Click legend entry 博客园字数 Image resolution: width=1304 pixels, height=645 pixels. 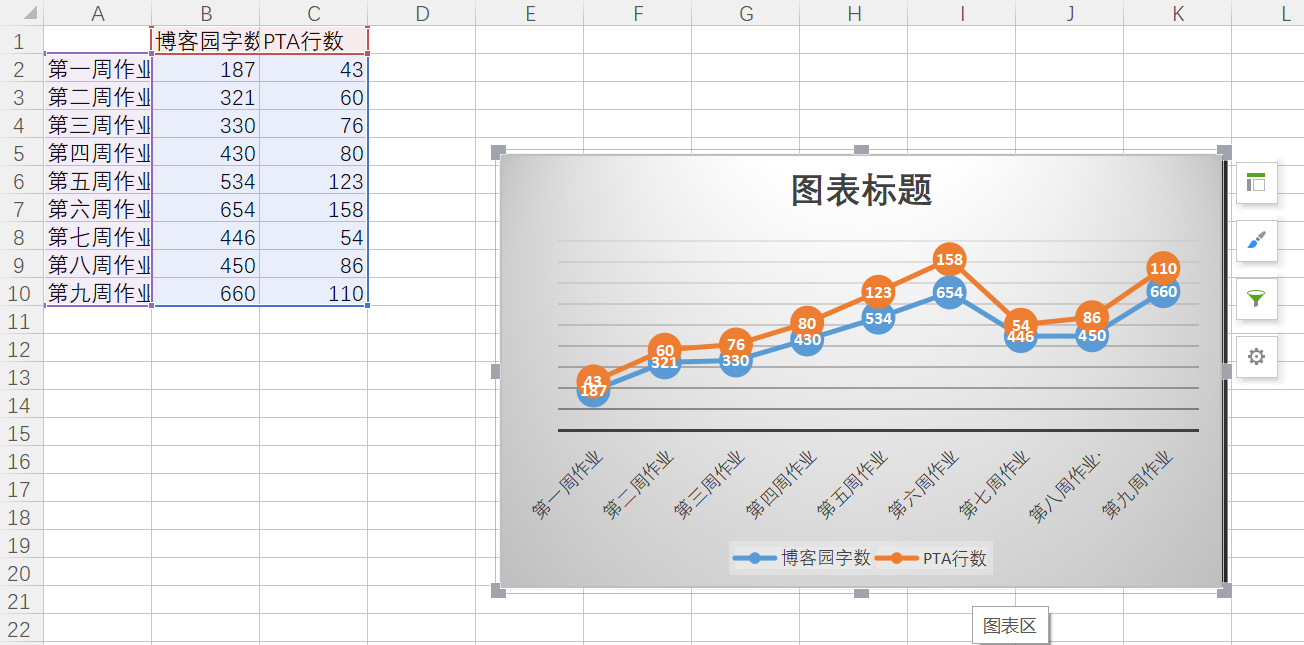coord(801,559)
